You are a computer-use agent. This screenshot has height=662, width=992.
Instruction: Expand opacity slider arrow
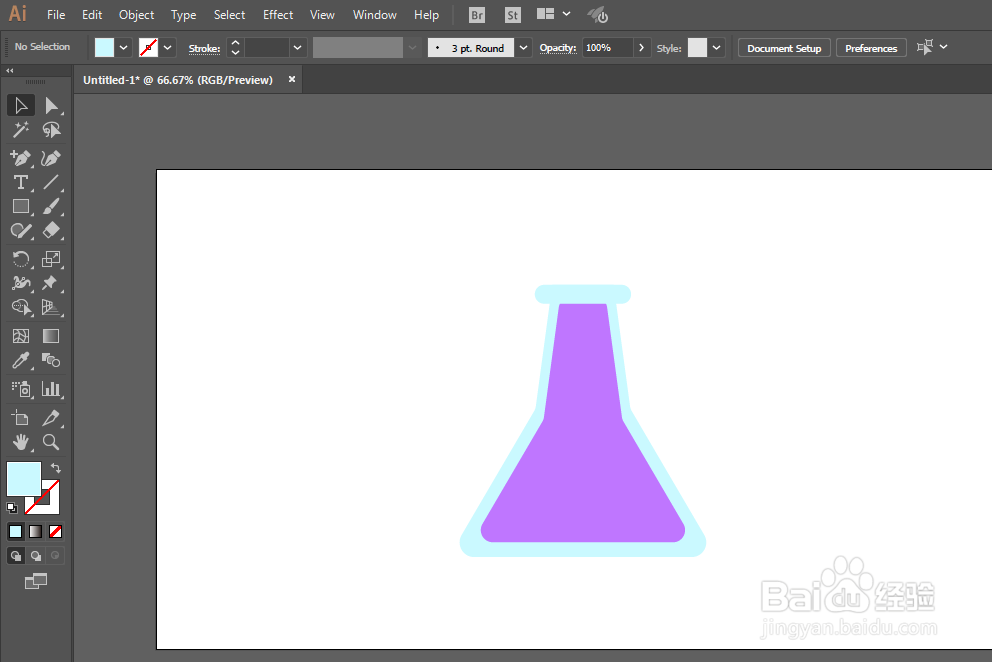point(641,47)
